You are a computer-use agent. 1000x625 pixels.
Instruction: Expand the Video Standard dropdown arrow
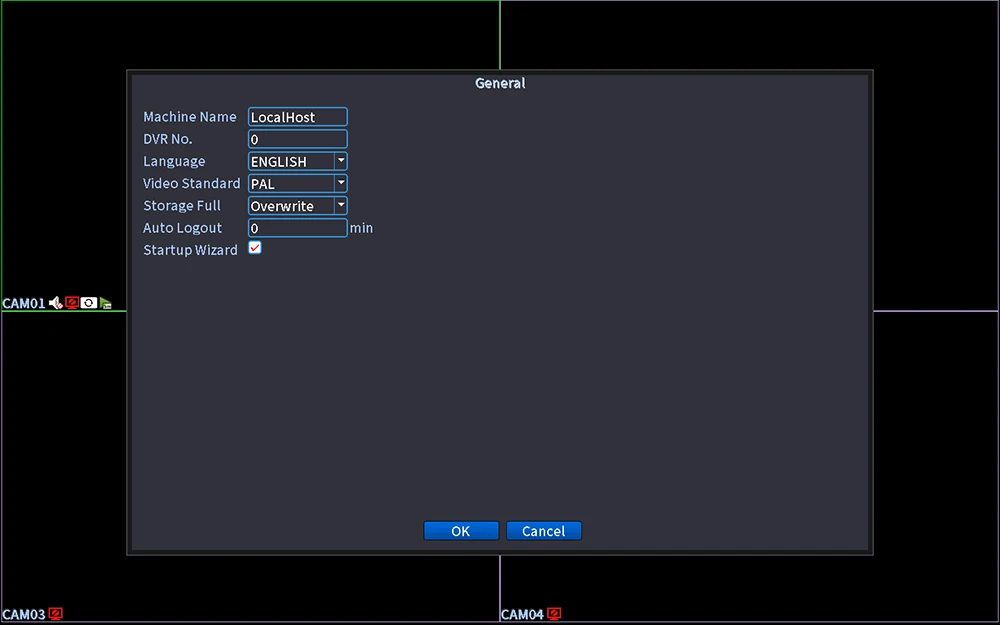(x=341, y=183)
